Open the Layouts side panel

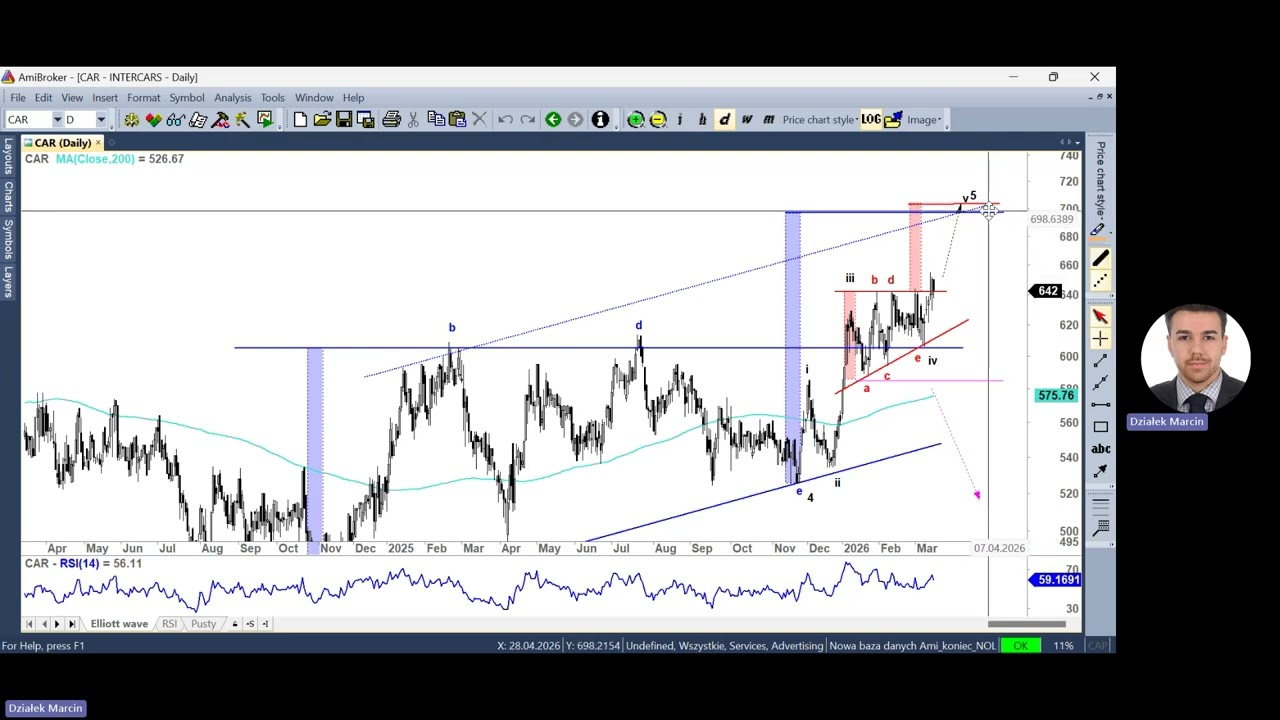8,158
